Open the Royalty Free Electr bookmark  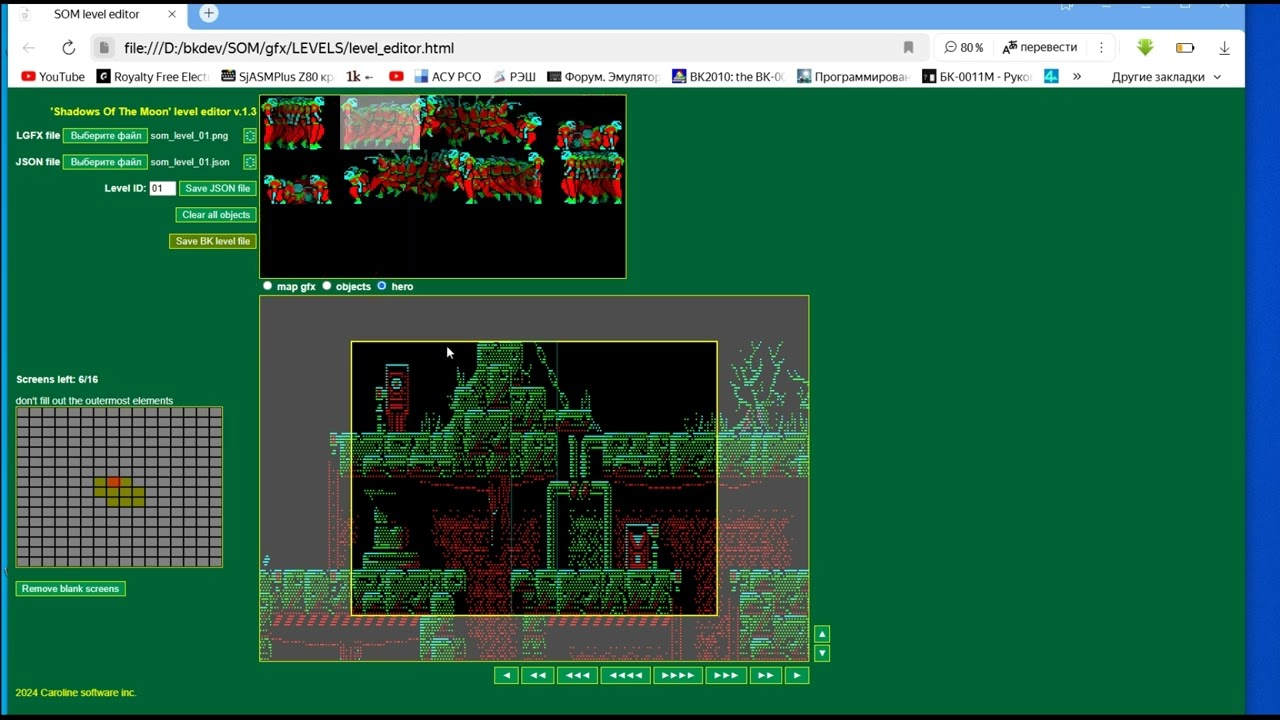click(152, 77)
